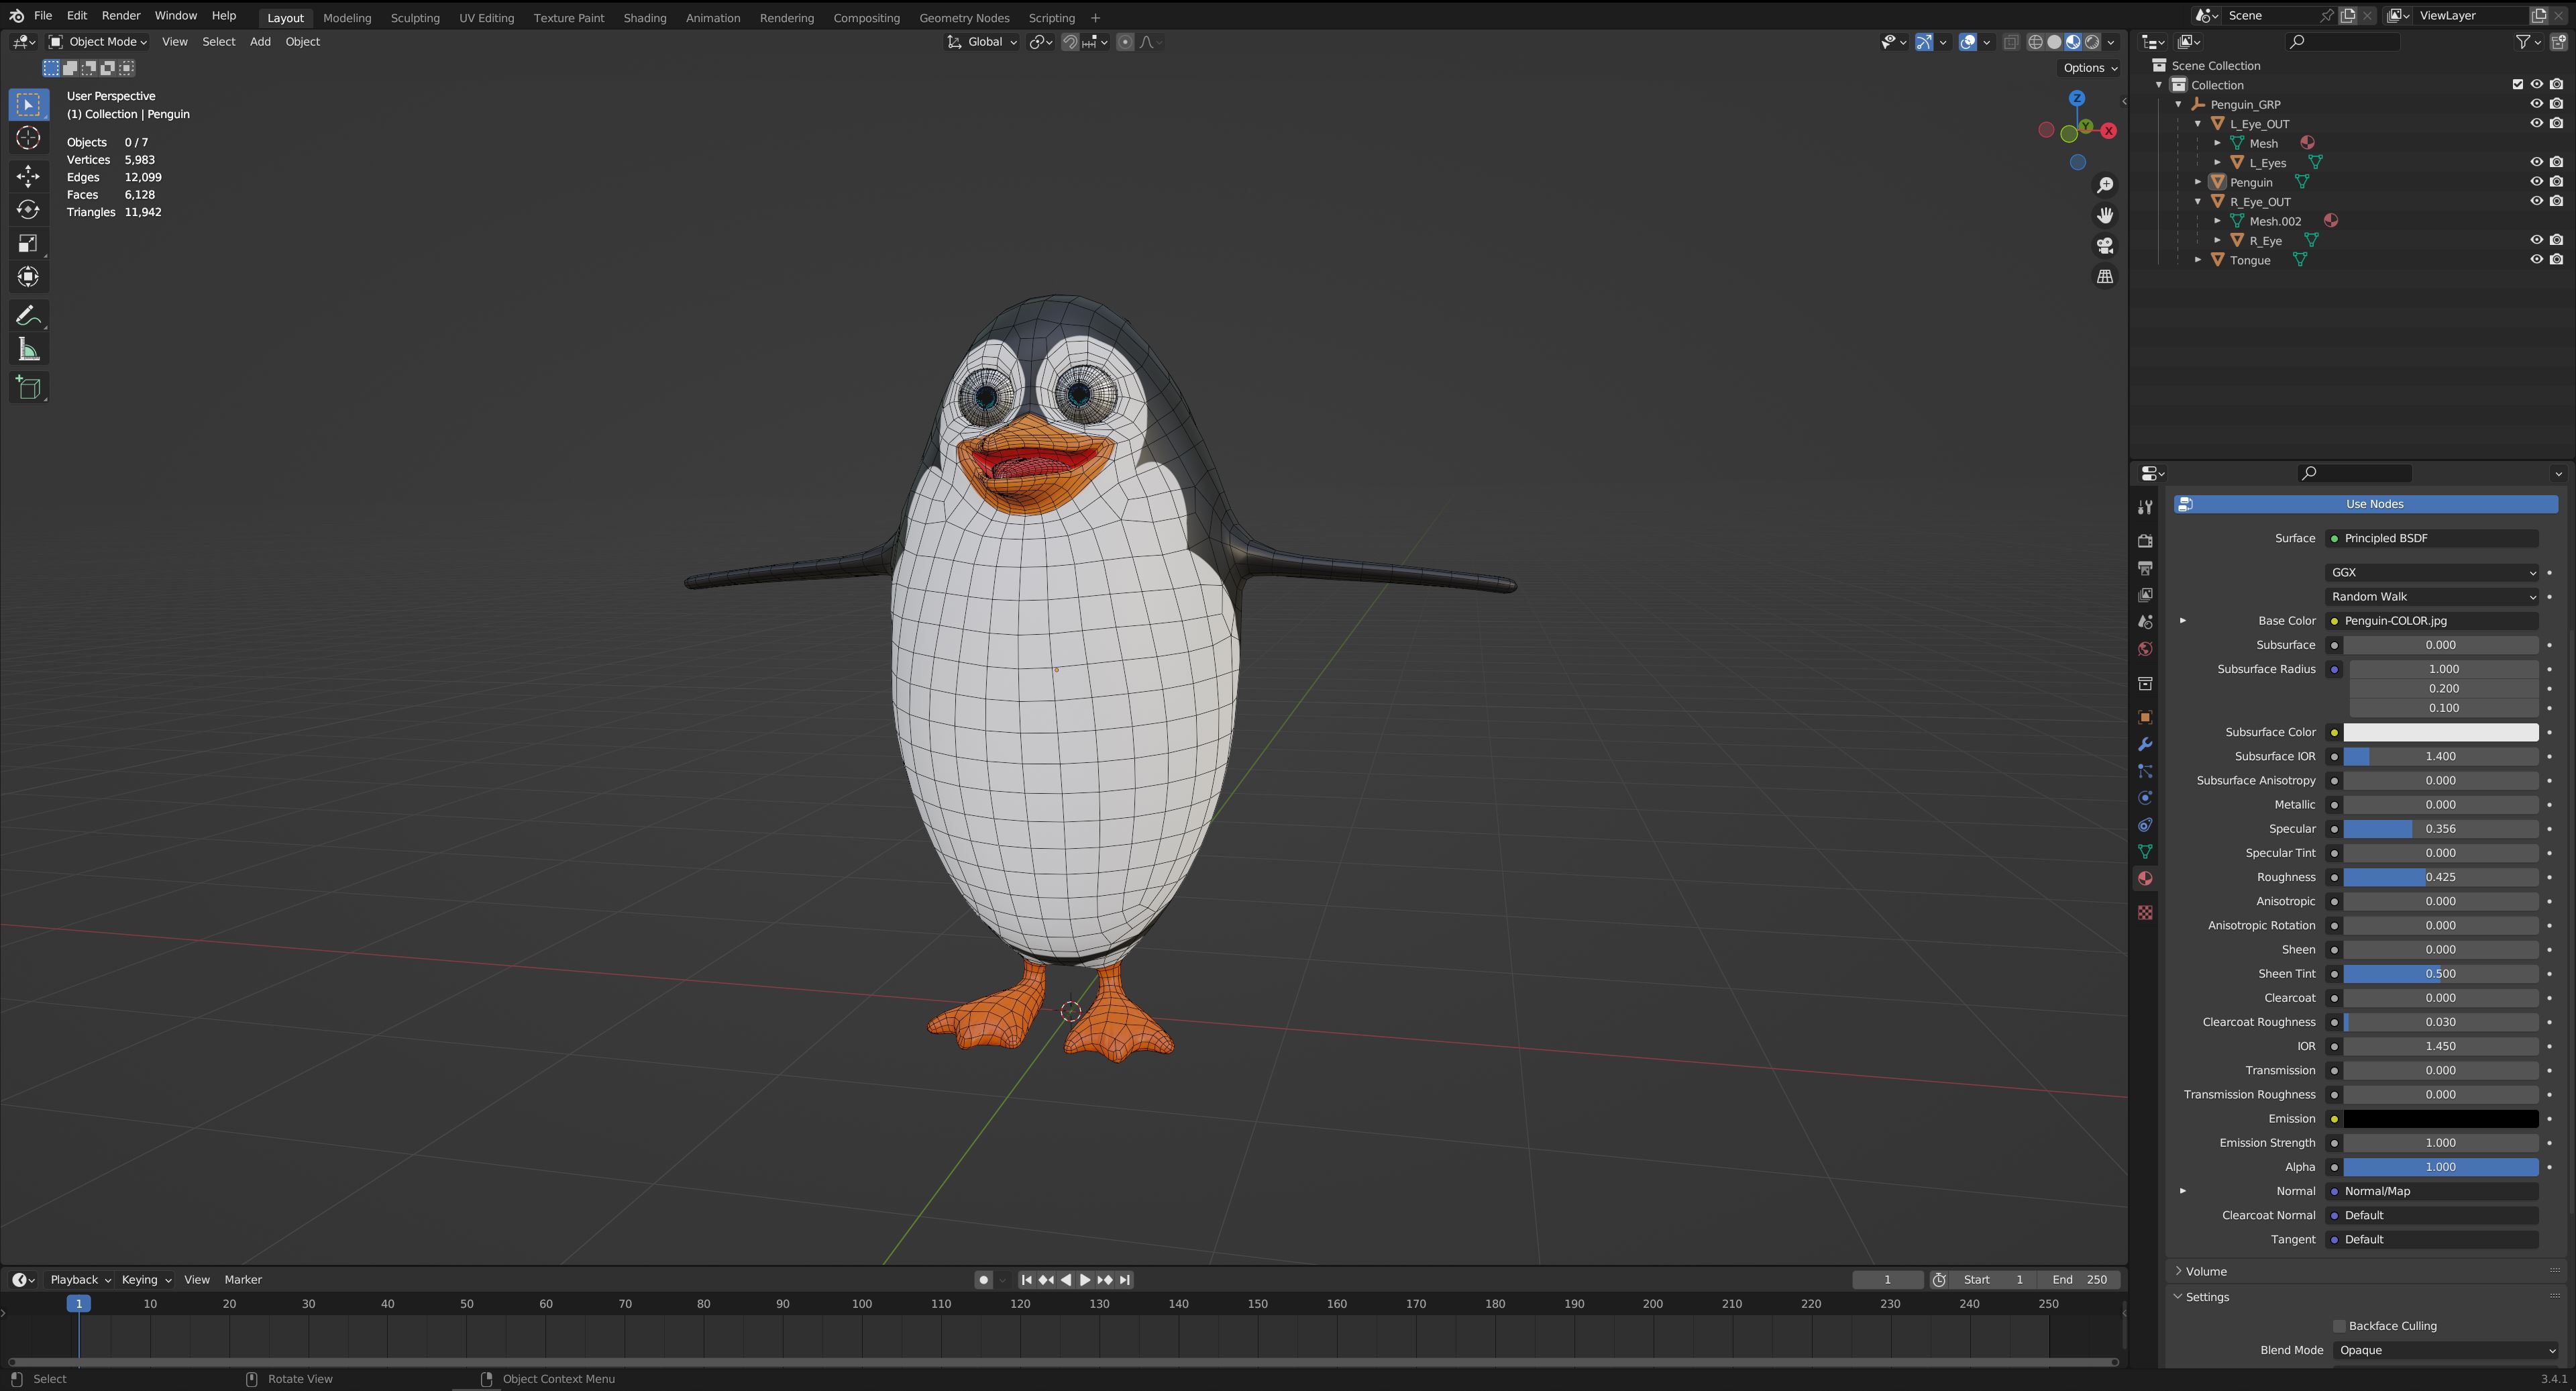
Task: Activate the Annotate pencil tool
Action: pyautogui.click(x=28, y=316)
